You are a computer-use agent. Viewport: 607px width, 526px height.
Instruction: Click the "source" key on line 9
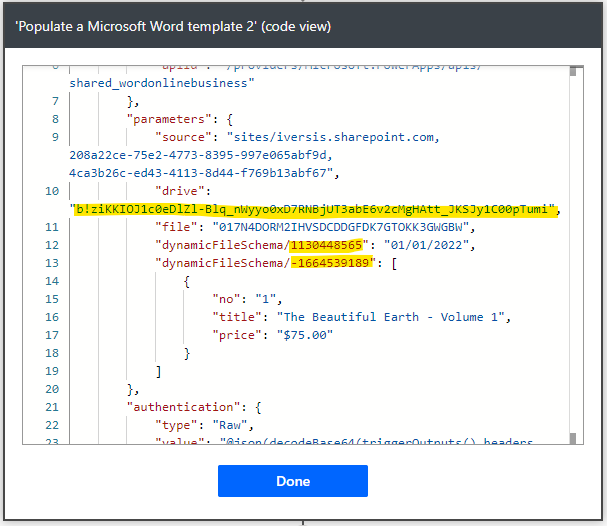pos(183,137)
